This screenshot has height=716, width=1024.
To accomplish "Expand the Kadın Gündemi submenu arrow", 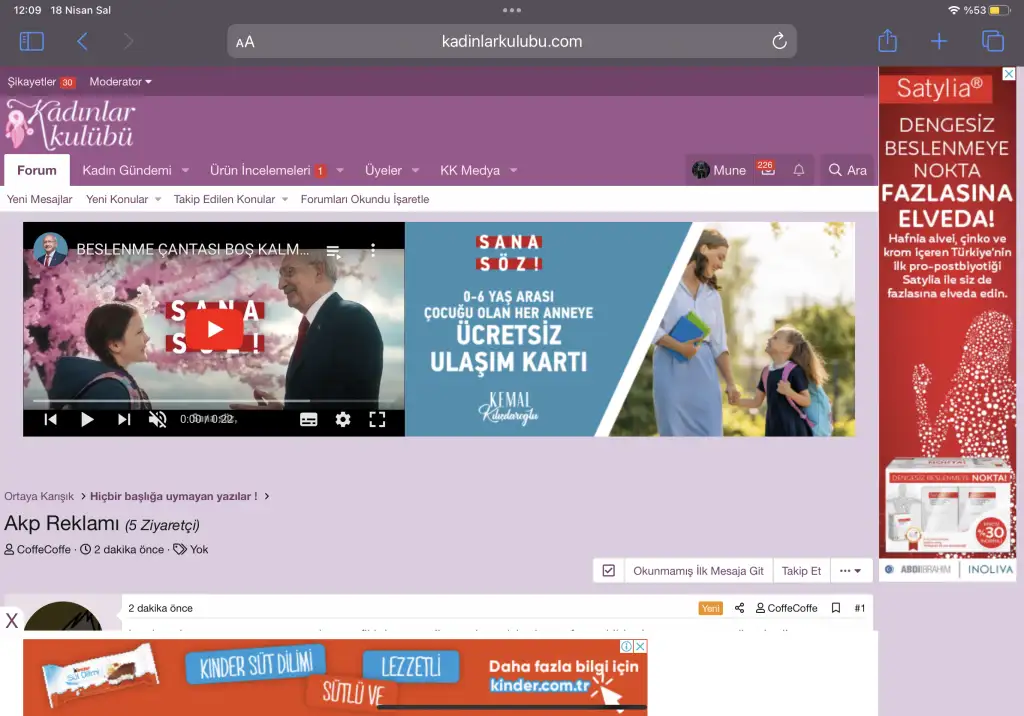I will point(185,171).
